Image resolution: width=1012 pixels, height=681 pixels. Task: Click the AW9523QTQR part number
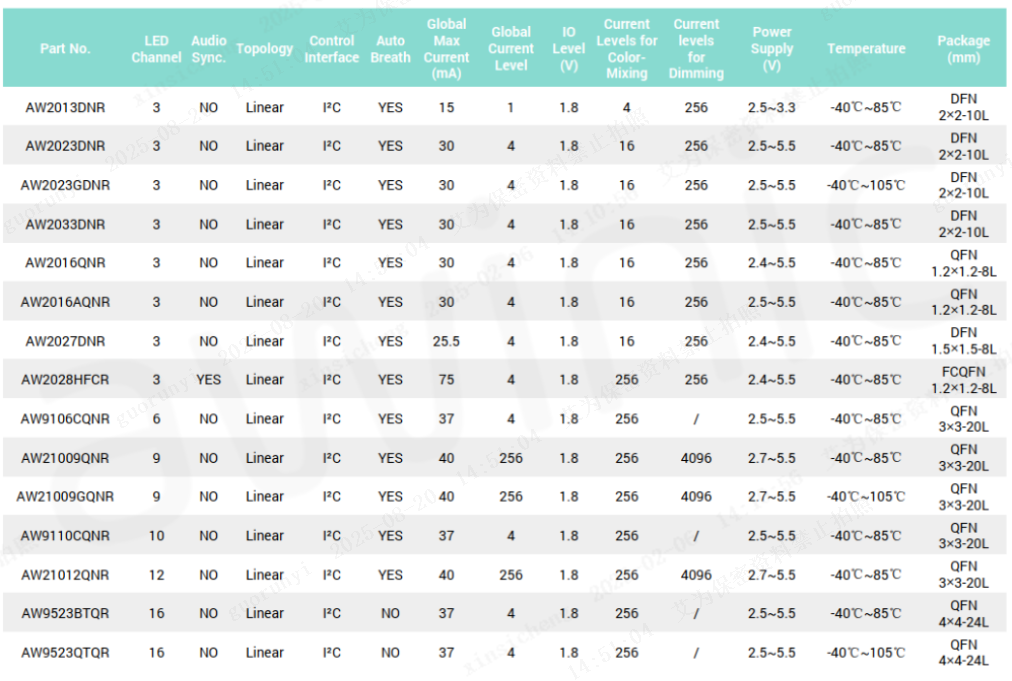pyautogui.click(x=65, y=652)
